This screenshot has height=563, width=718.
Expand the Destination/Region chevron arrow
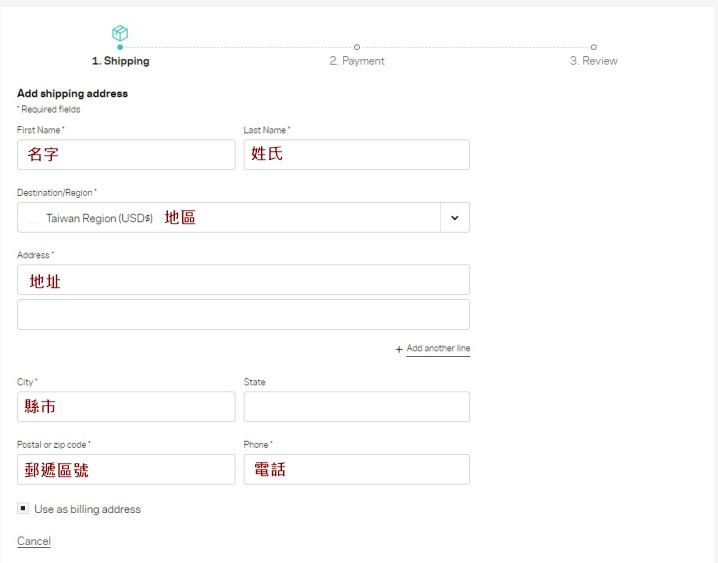click(455, 217)
